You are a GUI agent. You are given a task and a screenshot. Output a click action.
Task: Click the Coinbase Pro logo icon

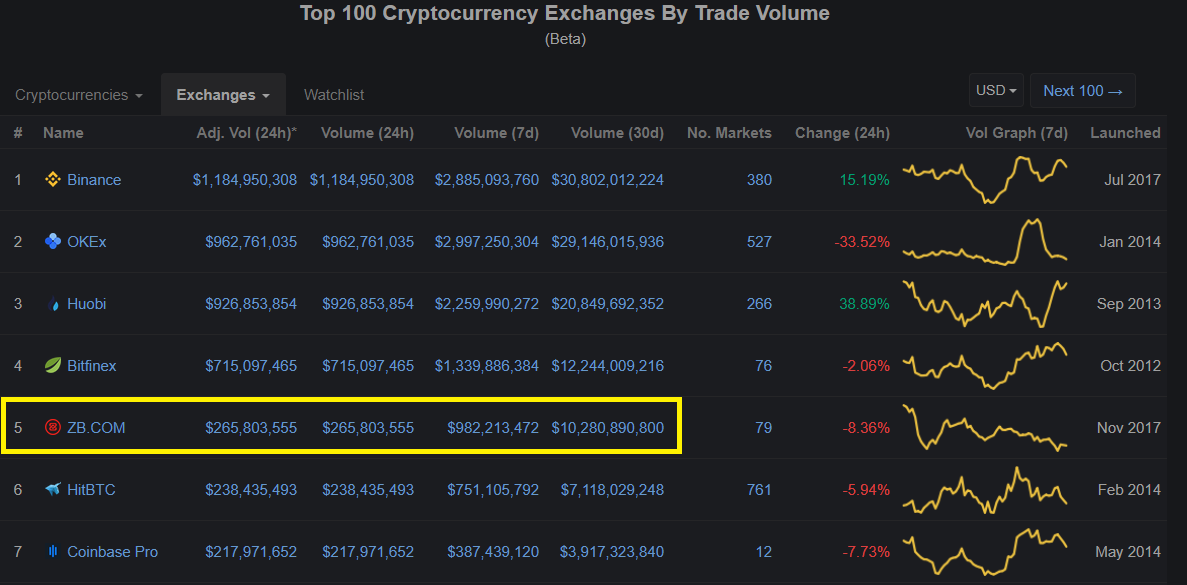click(x=52, y=552)
